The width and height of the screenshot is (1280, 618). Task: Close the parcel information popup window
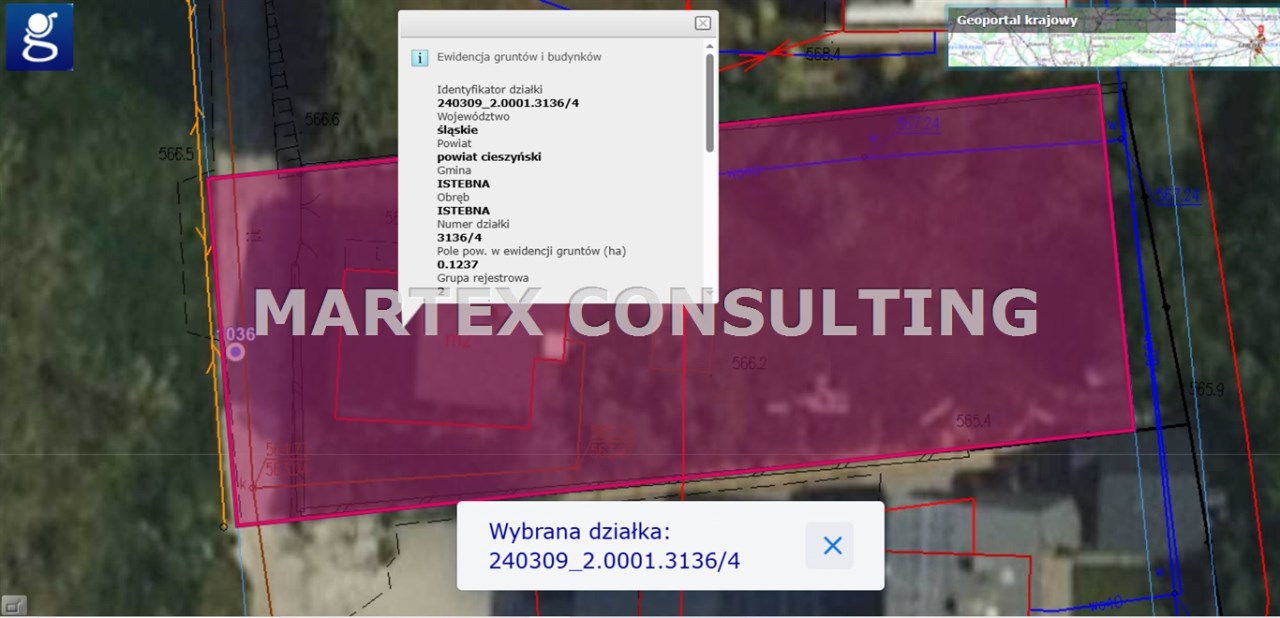(x=703, y=23)
